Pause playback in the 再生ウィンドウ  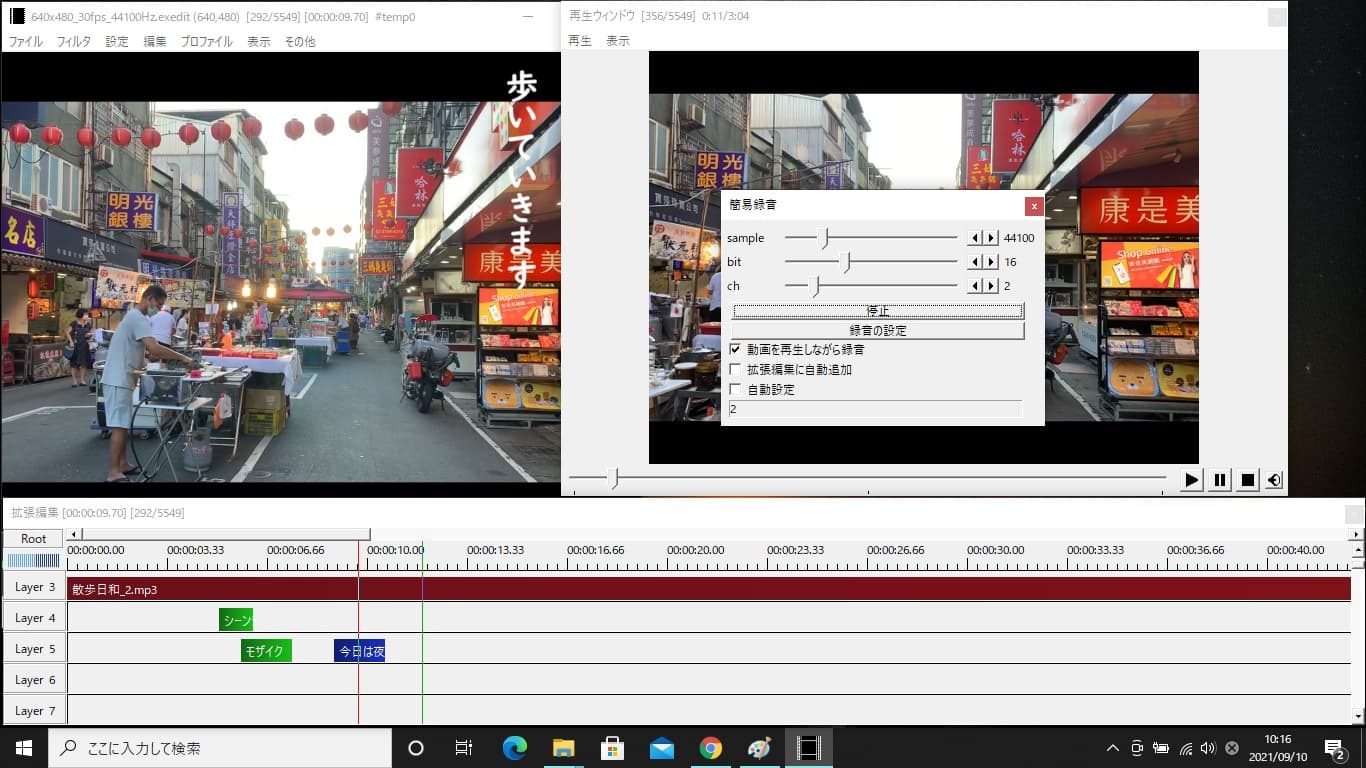click(x=1220, y=480)
